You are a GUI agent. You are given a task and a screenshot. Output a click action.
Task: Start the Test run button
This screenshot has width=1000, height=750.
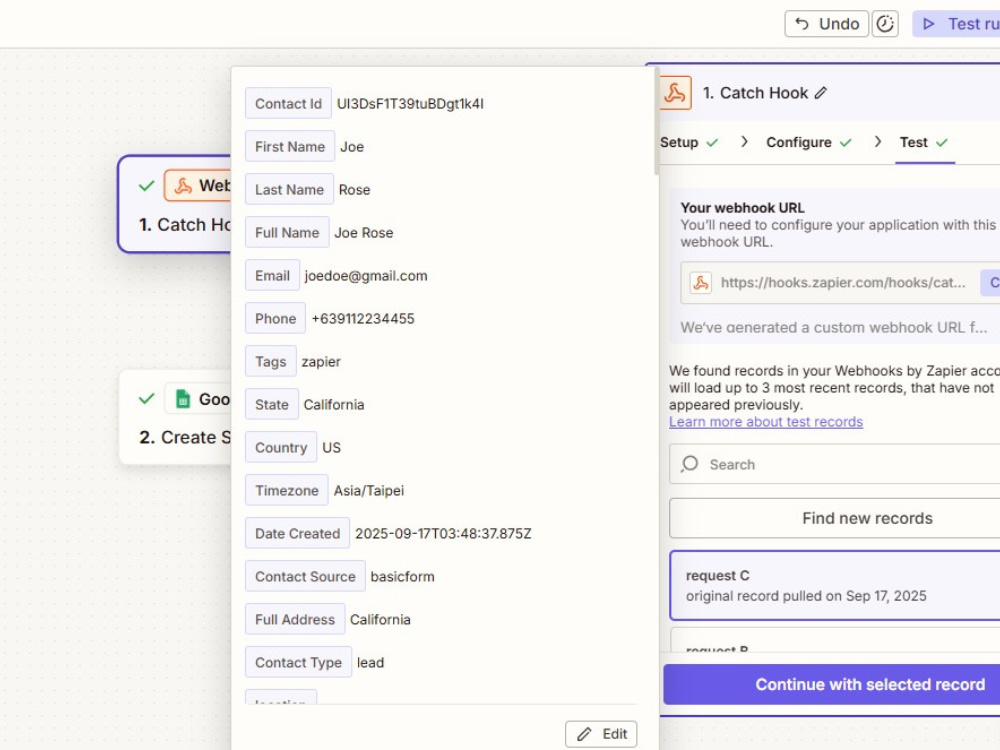957,24
